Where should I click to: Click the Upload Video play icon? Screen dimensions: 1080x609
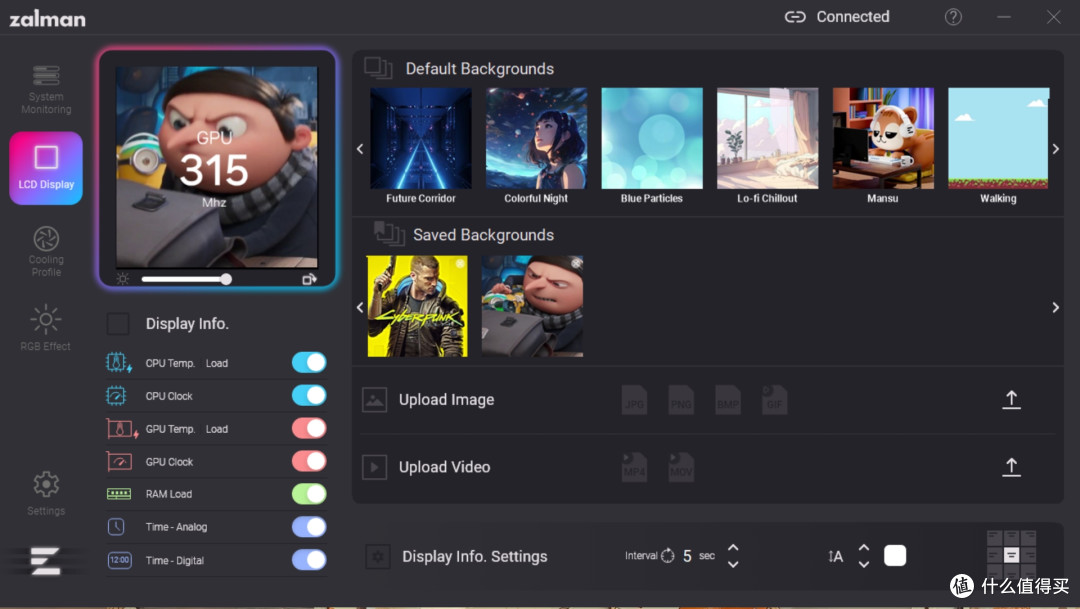[x=374, y=467]
